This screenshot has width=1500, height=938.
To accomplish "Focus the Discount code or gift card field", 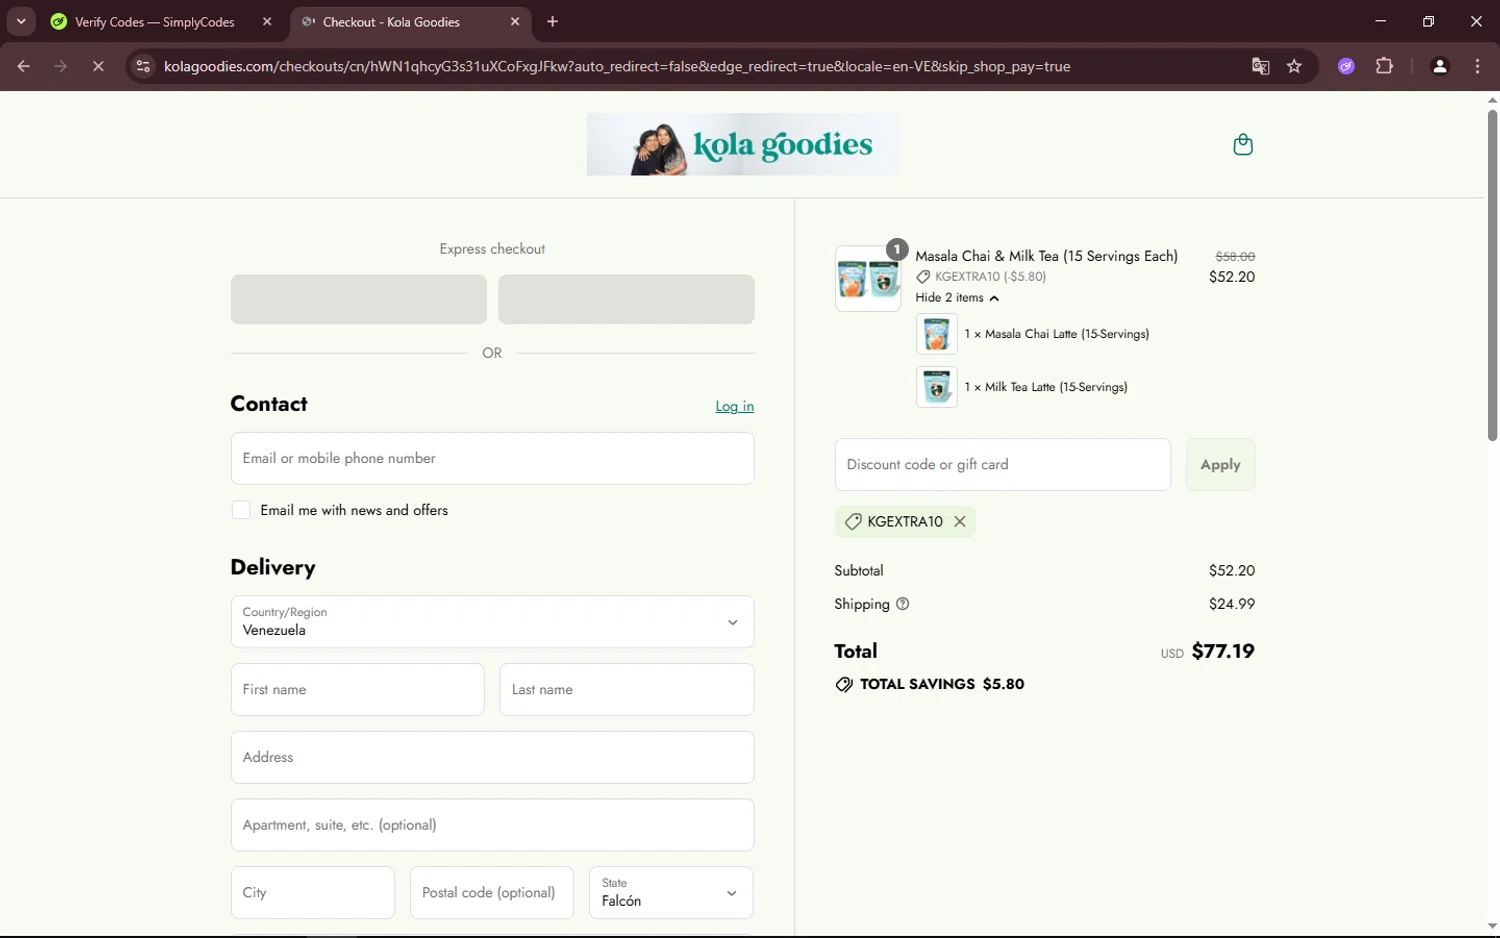I will tap(1002, 465).
